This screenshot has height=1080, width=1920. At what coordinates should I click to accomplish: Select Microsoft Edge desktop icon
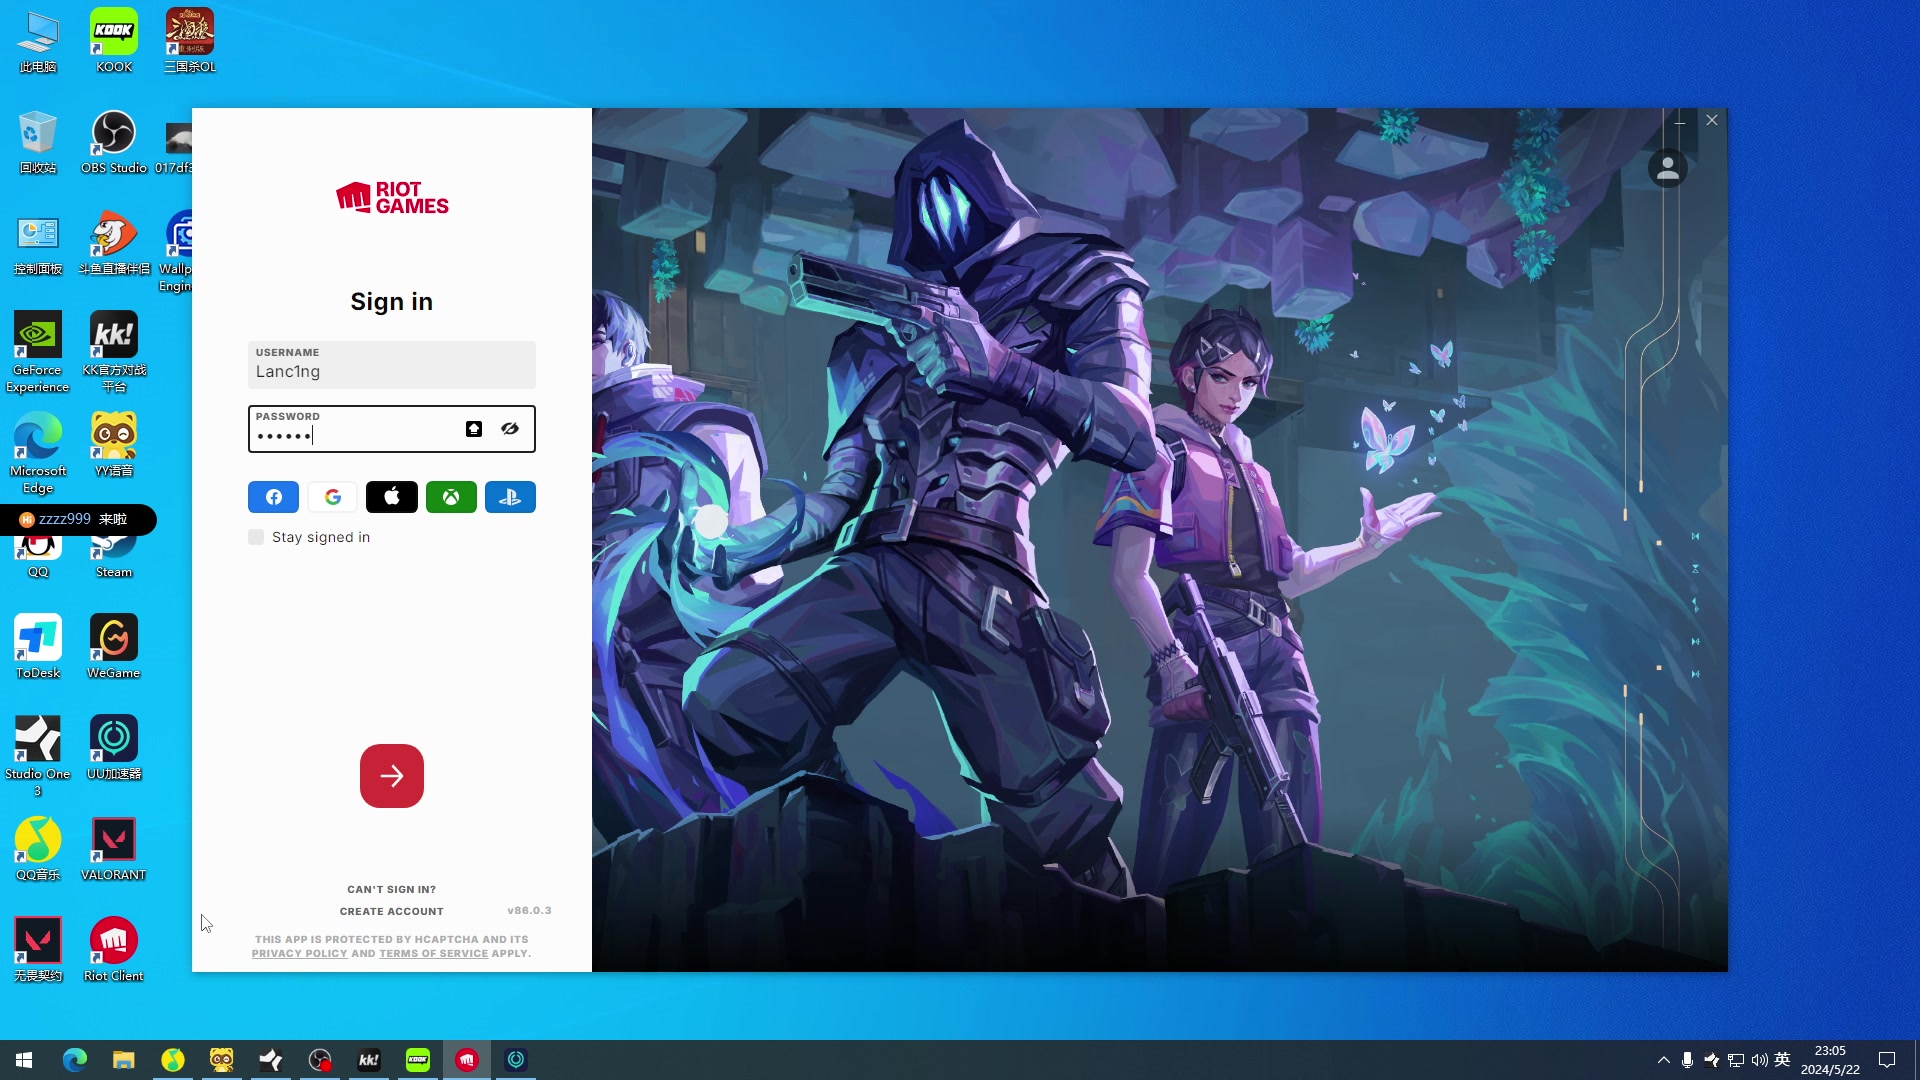[38, 453]
